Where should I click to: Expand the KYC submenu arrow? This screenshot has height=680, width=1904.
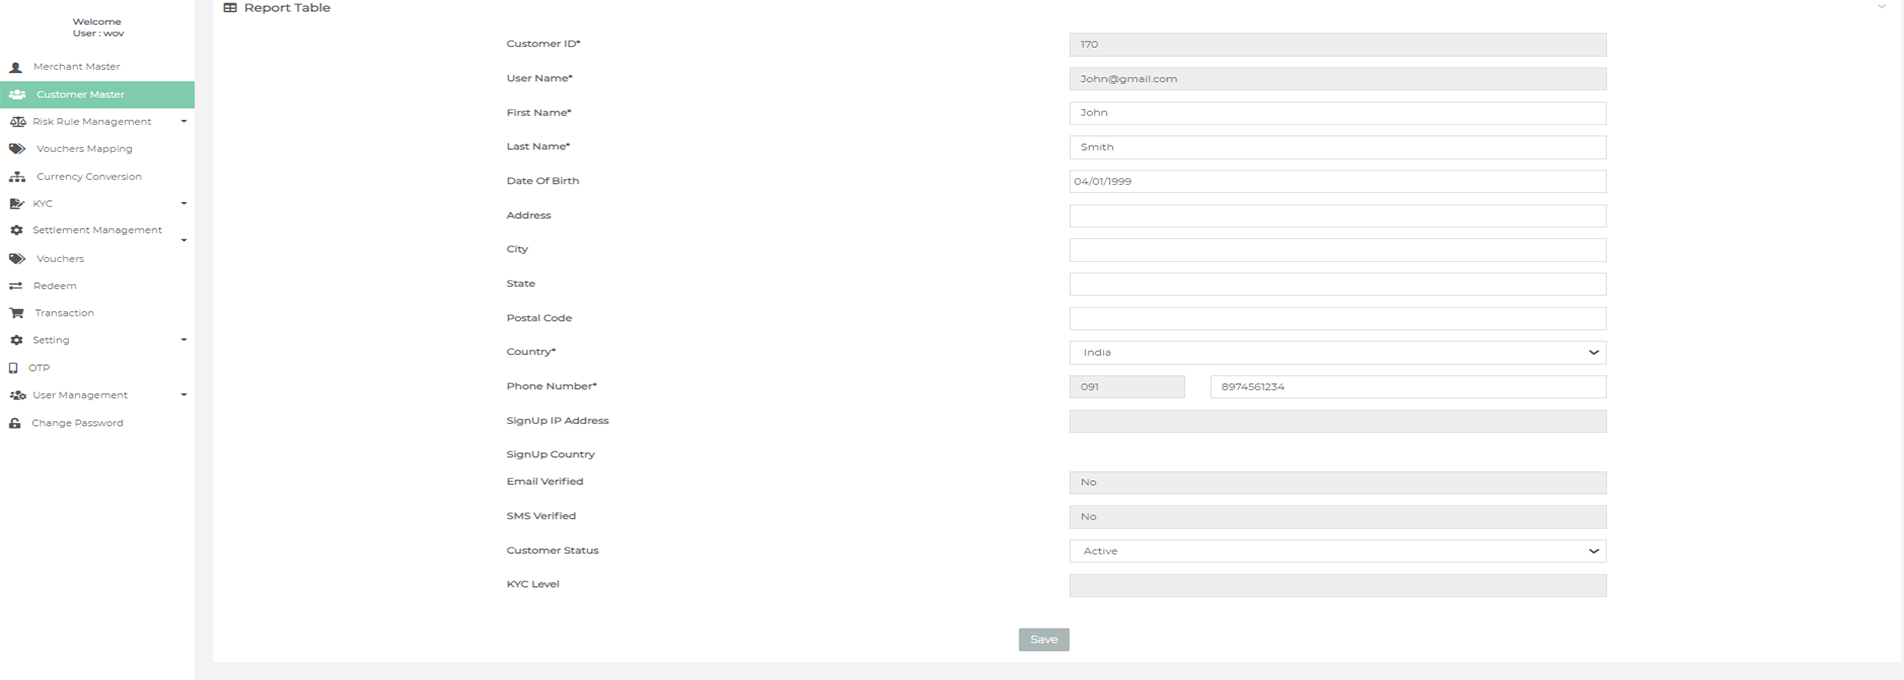[184, 204]
